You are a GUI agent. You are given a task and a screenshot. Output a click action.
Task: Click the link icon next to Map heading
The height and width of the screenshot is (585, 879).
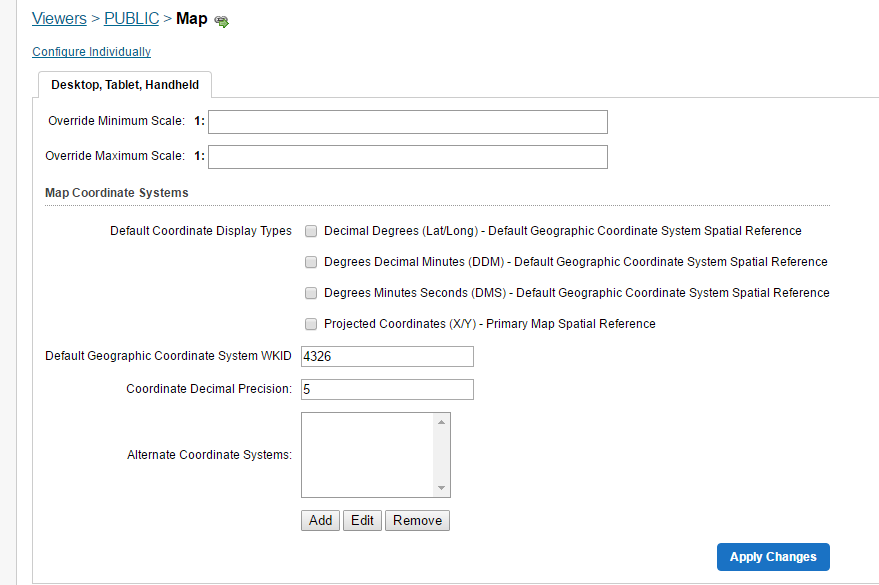(x=221, y=21)
